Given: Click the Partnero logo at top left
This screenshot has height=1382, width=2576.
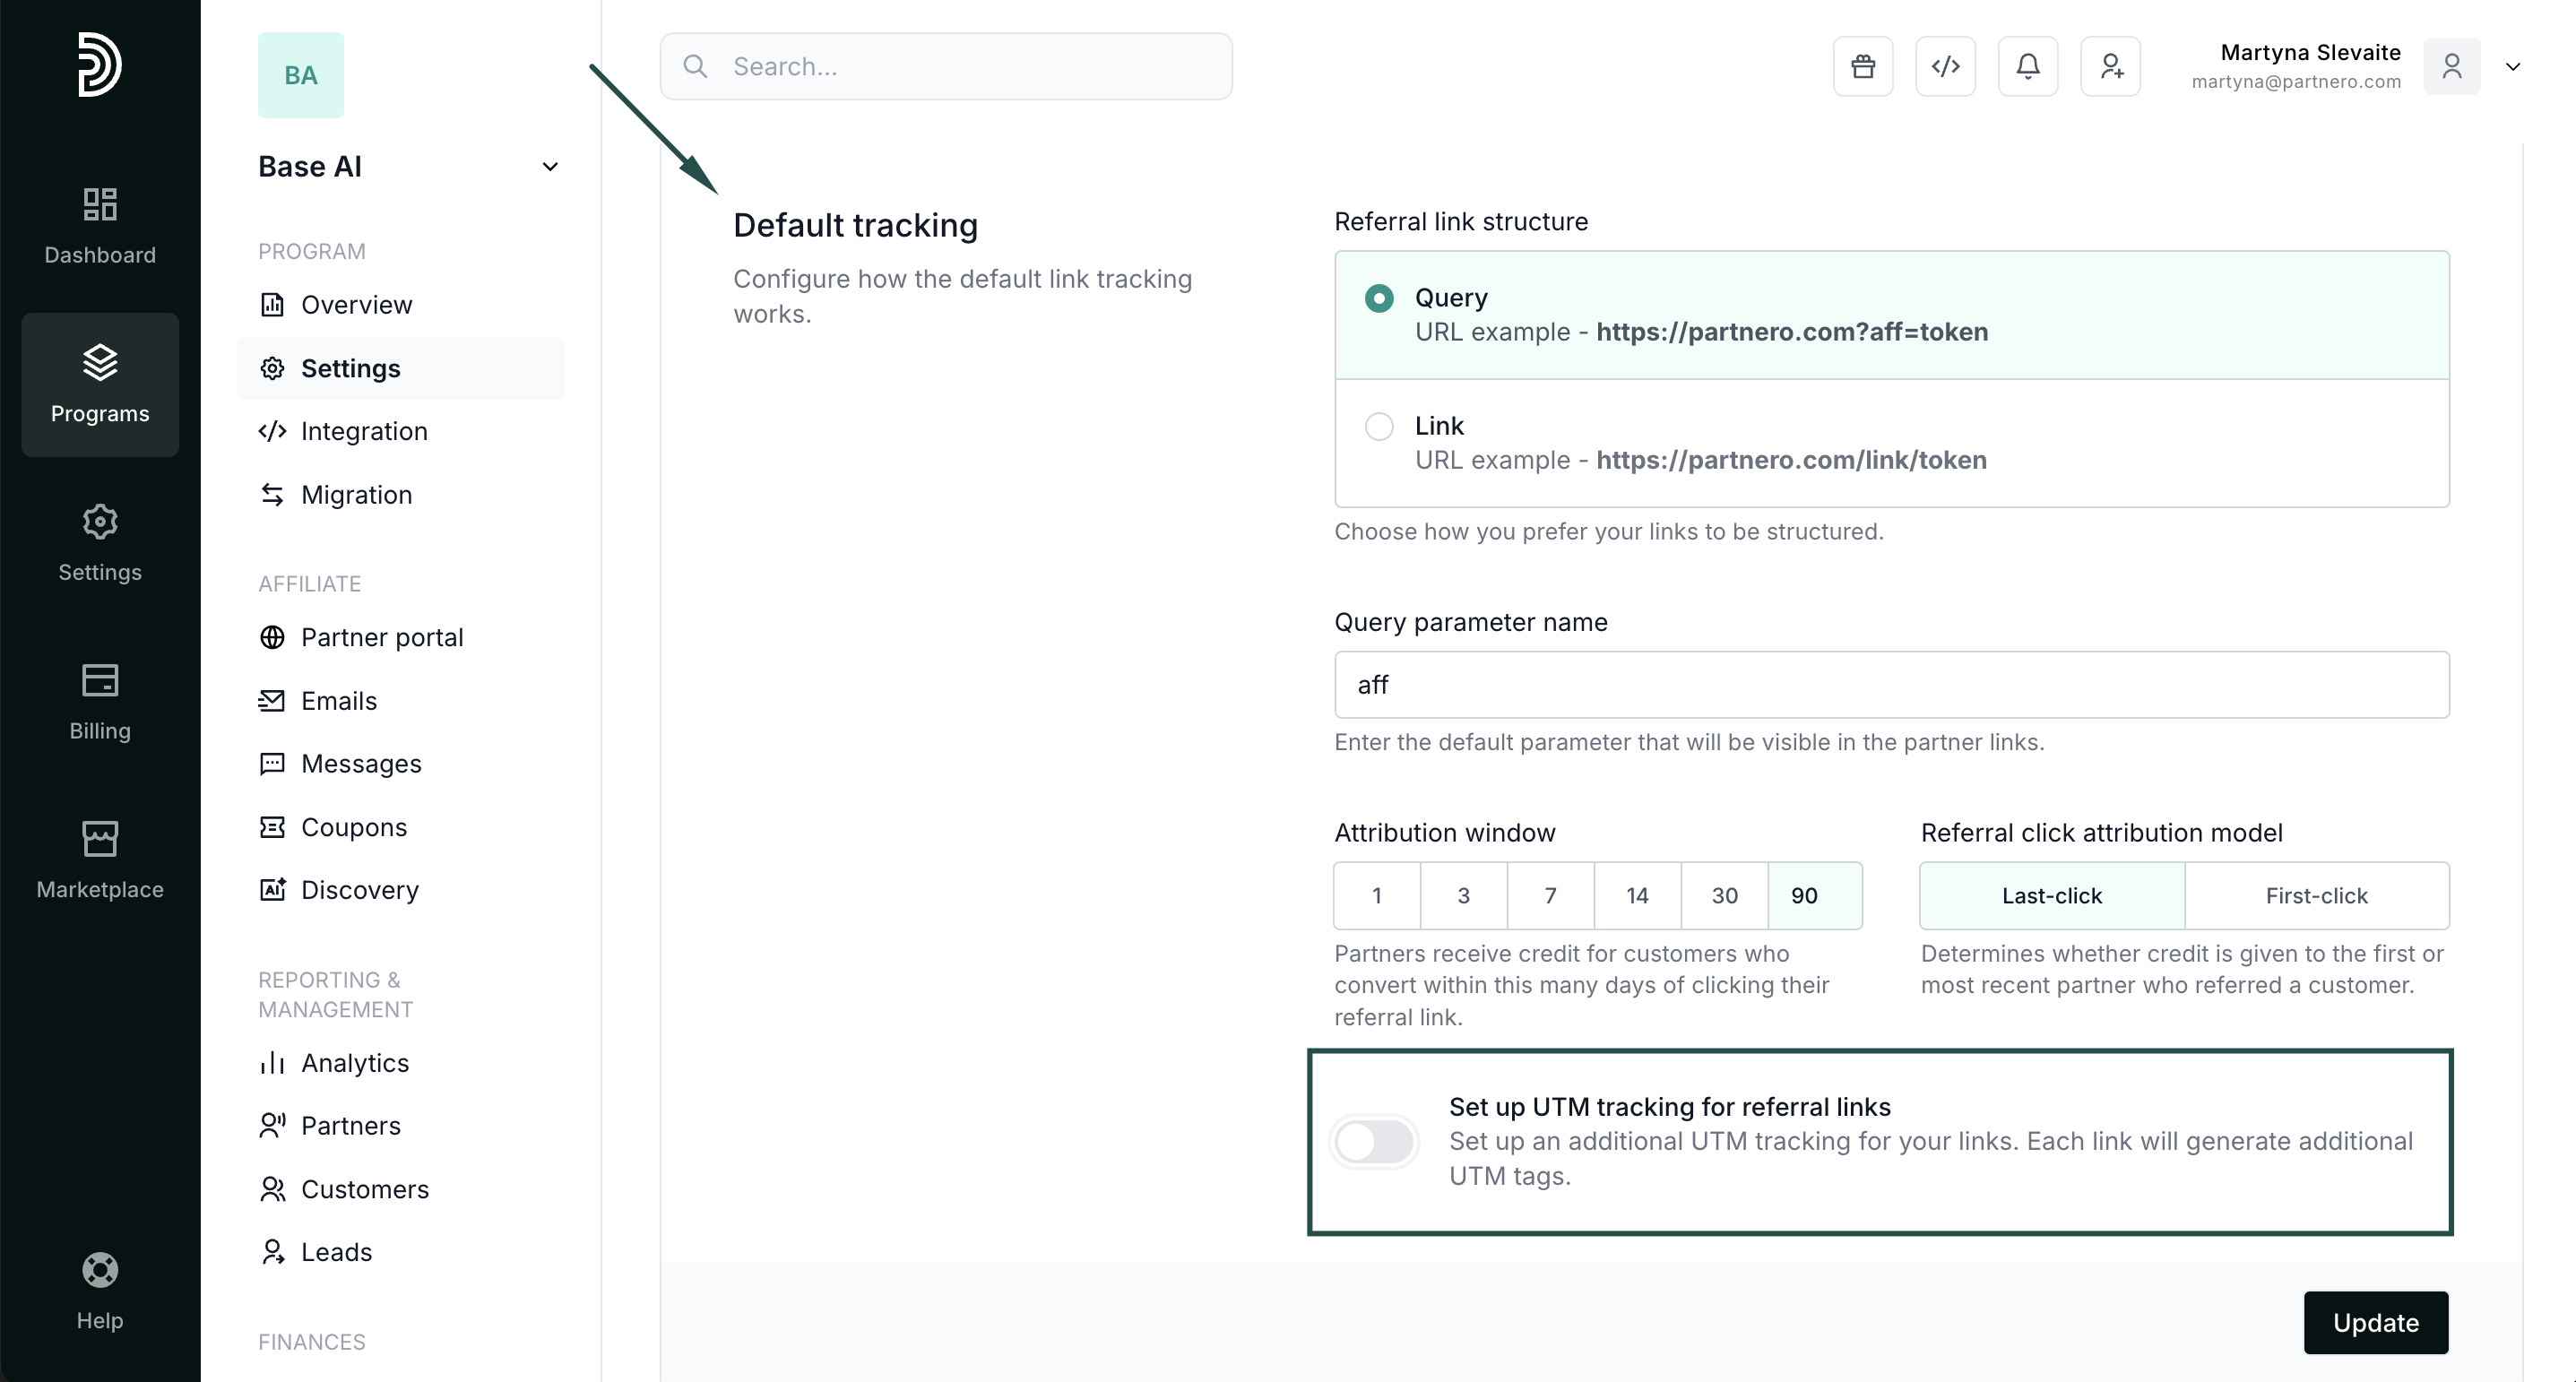Looking at the screenshot, I should [100, 65].
